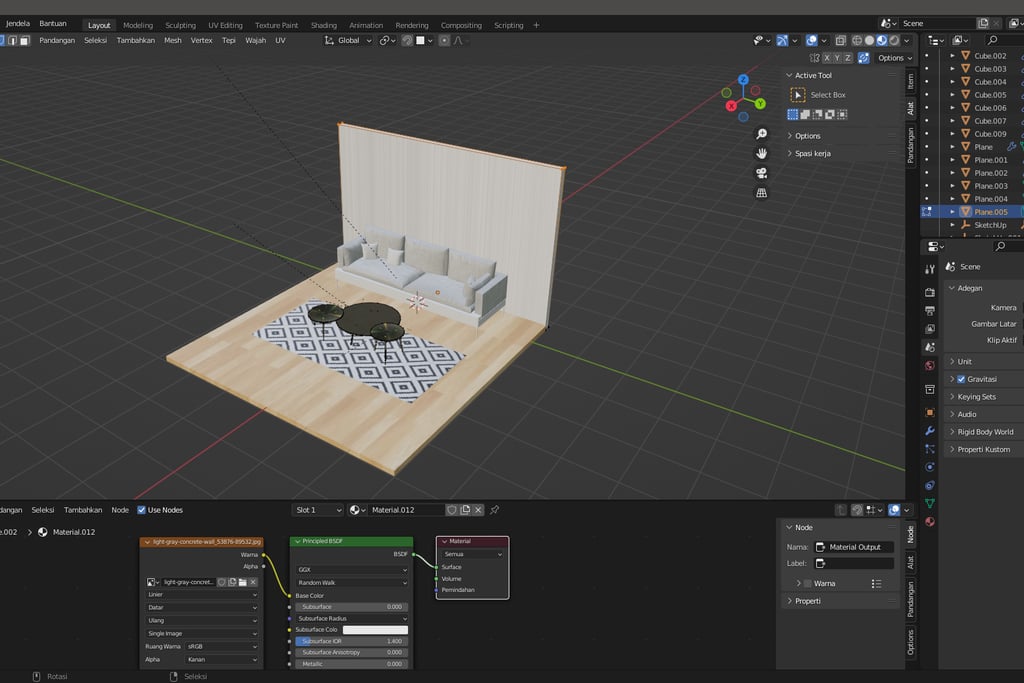
Task: Open the Modeling workspace tab
Action: pos(138,25)
